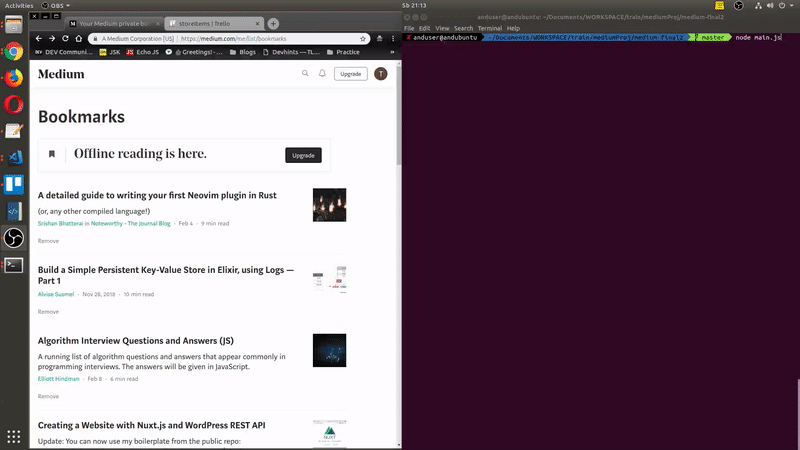800x450 pixels.
Task: Show more bookmarks bar items
Action: click(392, 52)
